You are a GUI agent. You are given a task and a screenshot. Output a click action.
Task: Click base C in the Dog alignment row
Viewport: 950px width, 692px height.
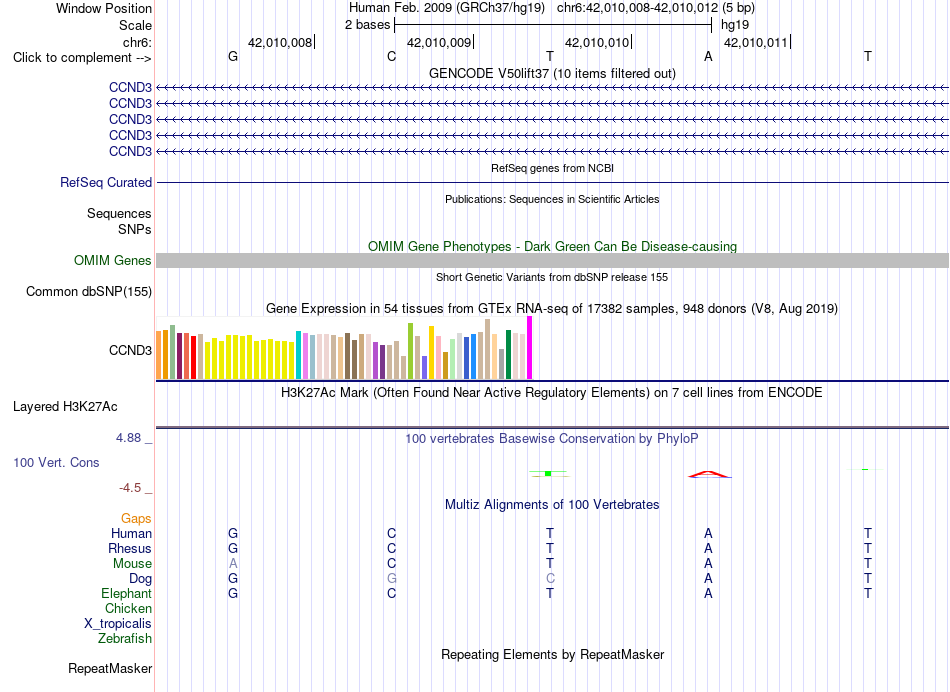(550, 578)
